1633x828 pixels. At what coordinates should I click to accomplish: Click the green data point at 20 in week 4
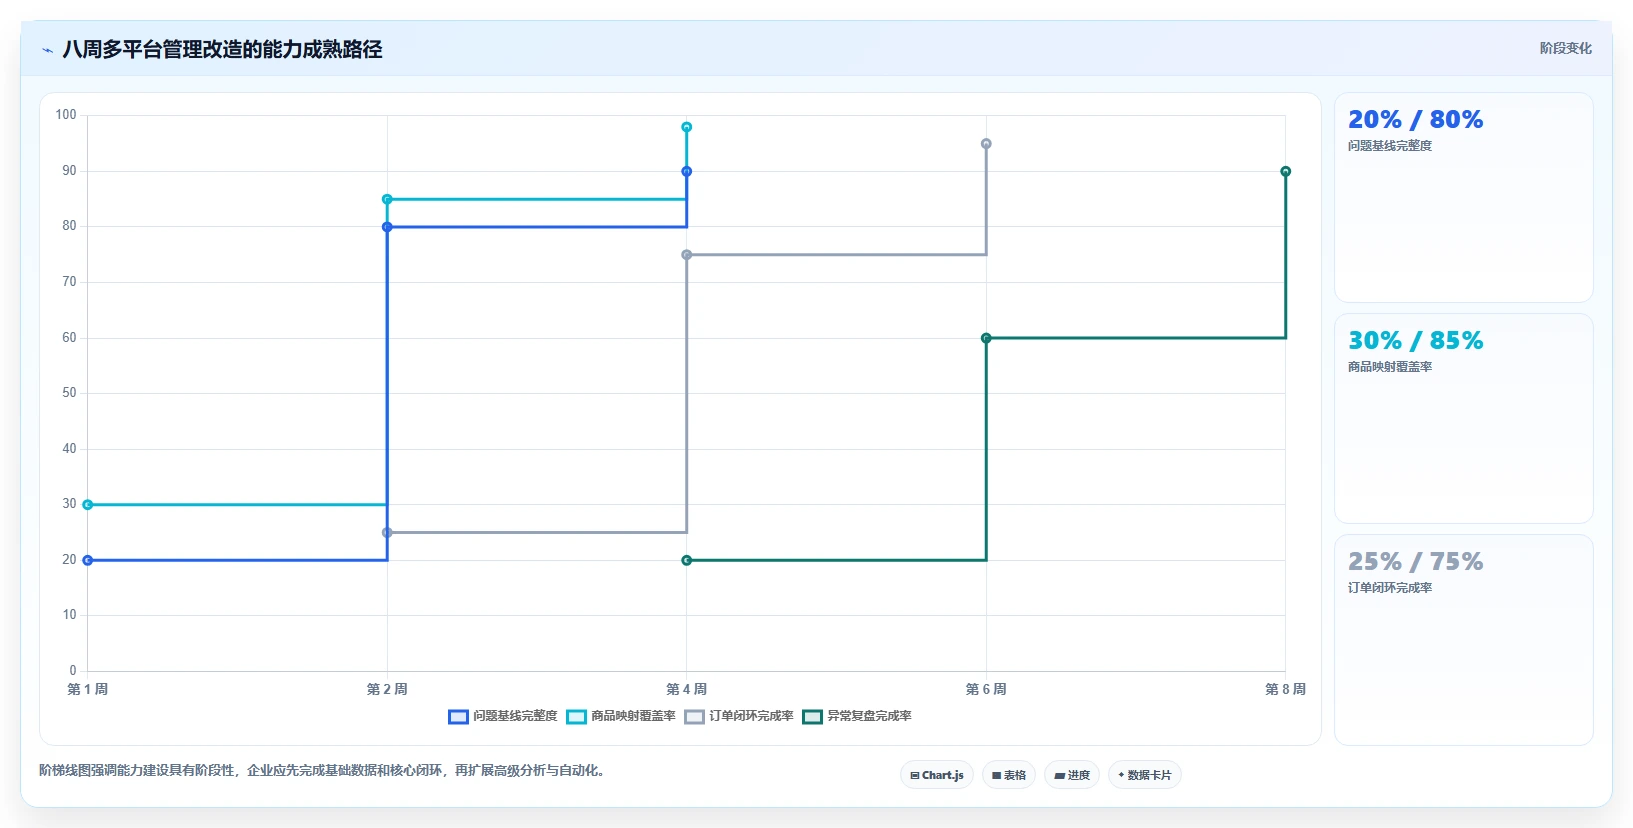click(x=687, y=560)
